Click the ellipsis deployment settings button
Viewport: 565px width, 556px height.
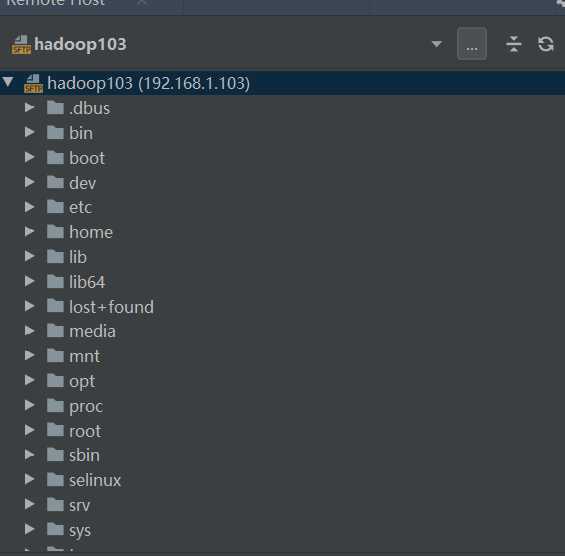point(472,44)
